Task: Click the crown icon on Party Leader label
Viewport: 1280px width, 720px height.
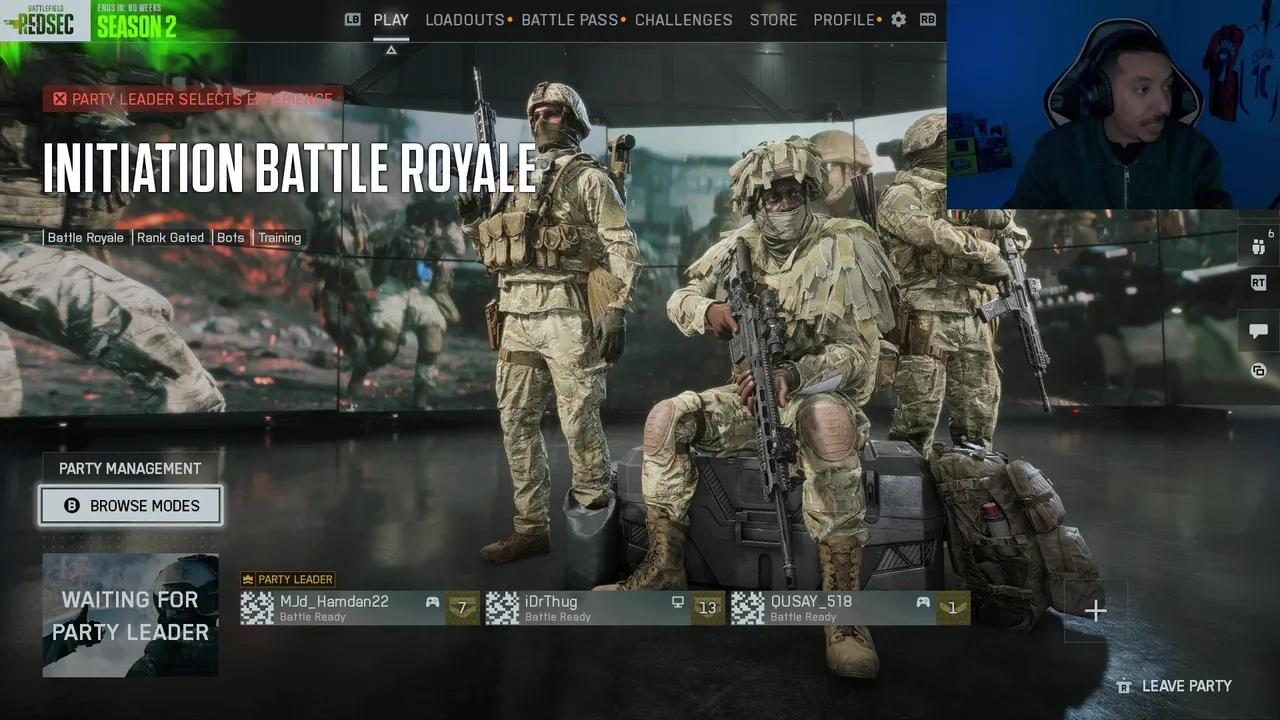Action: coord(248,579)
